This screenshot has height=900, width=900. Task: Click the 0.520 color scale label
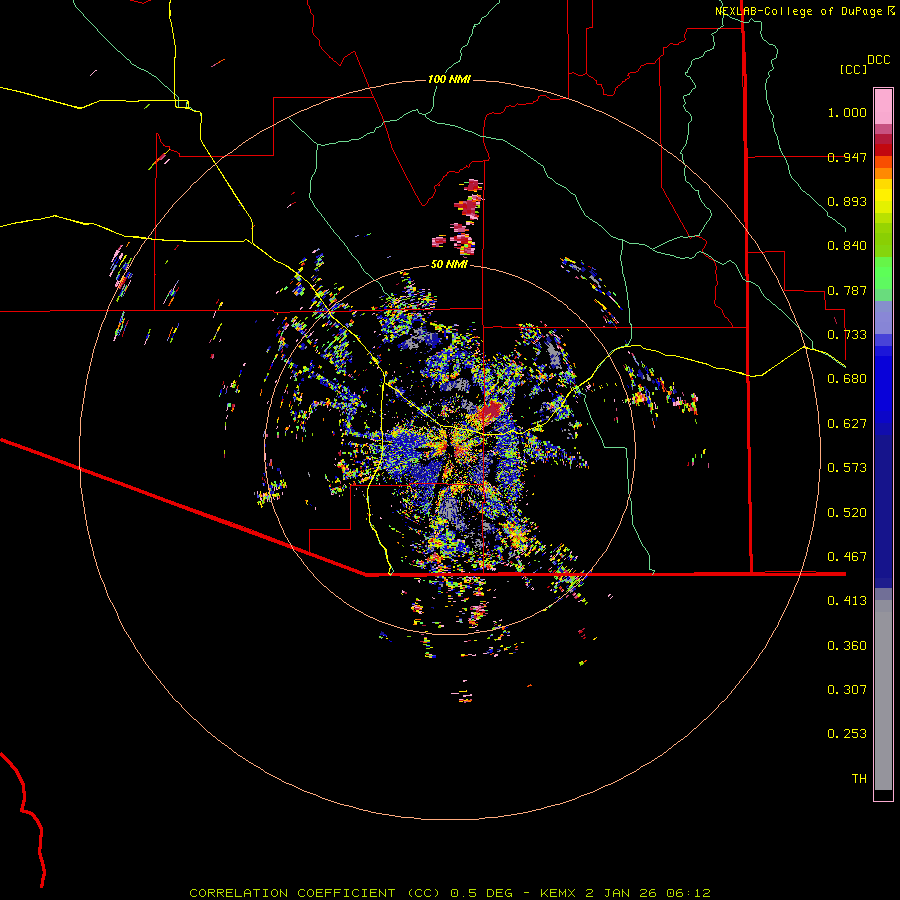tap(847, 513)
